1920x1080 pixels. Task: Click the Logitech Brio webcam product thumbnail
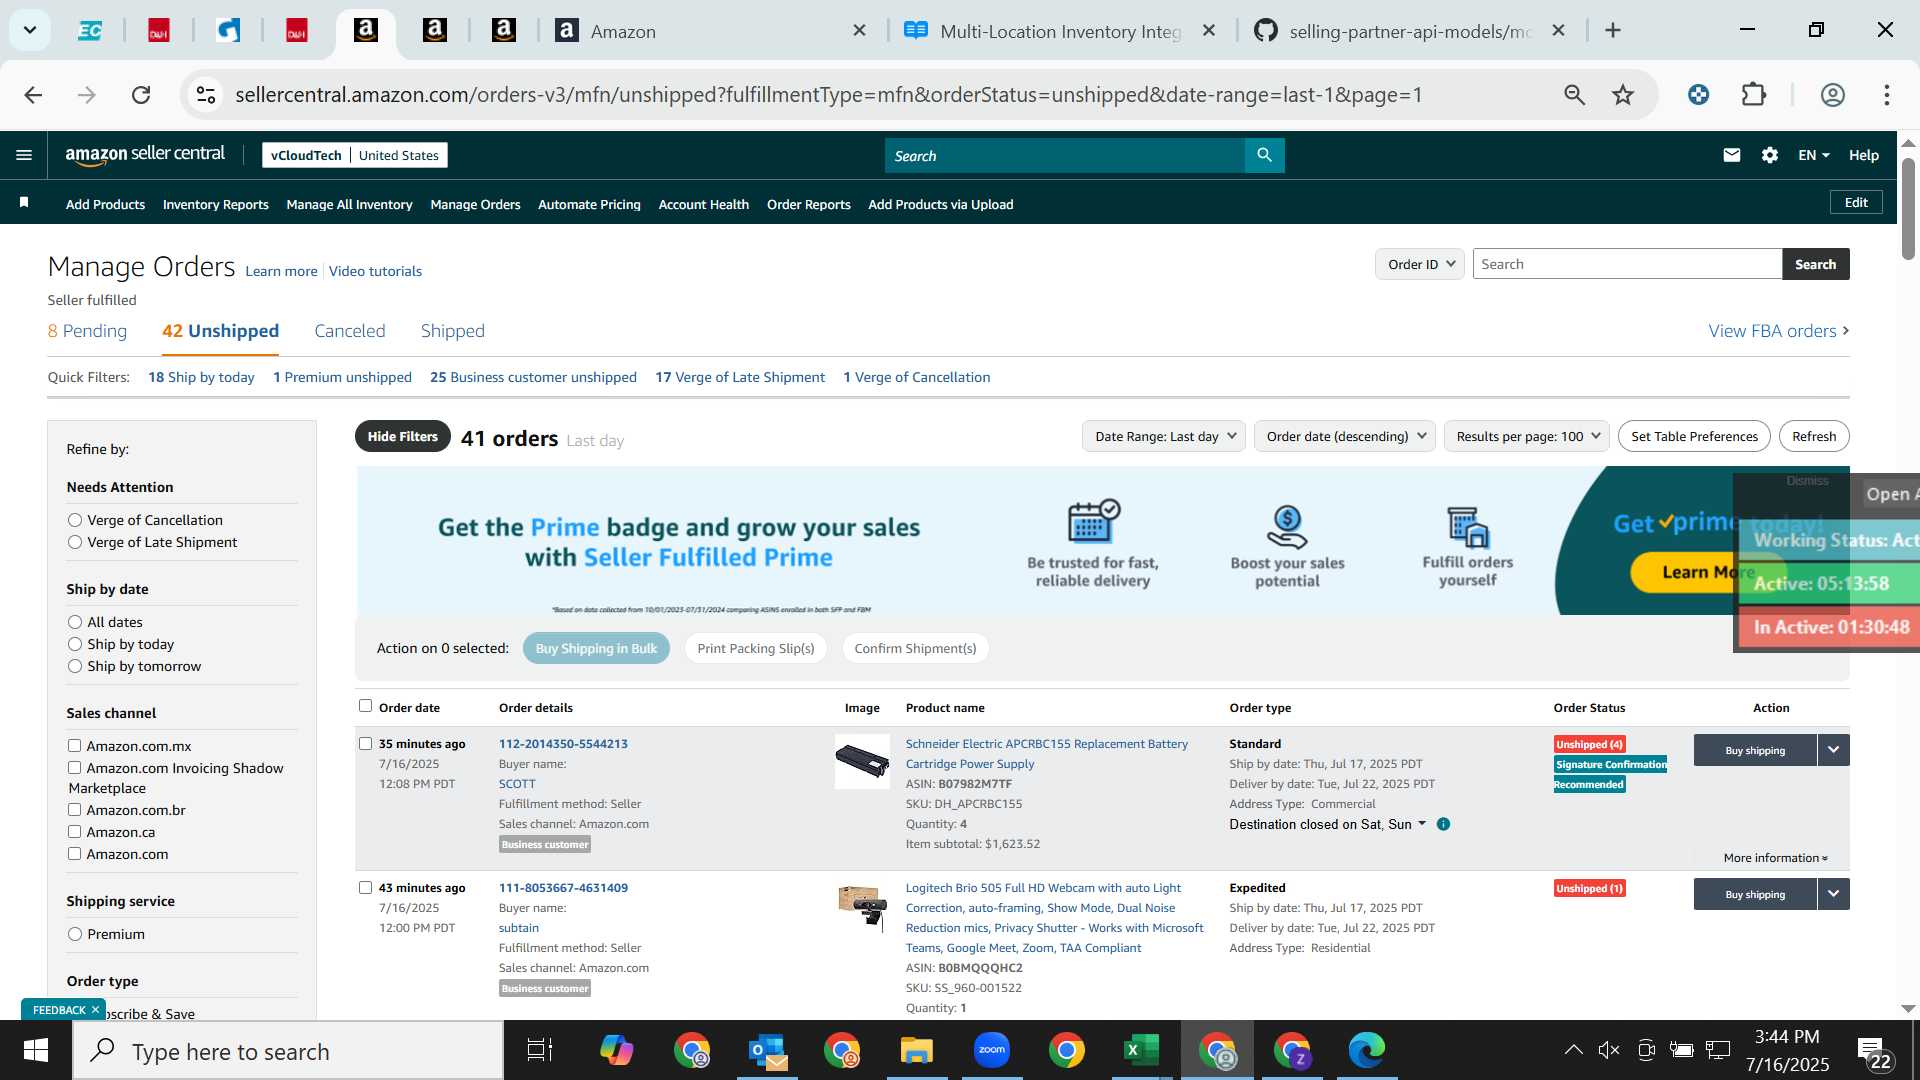coord(862,908)
